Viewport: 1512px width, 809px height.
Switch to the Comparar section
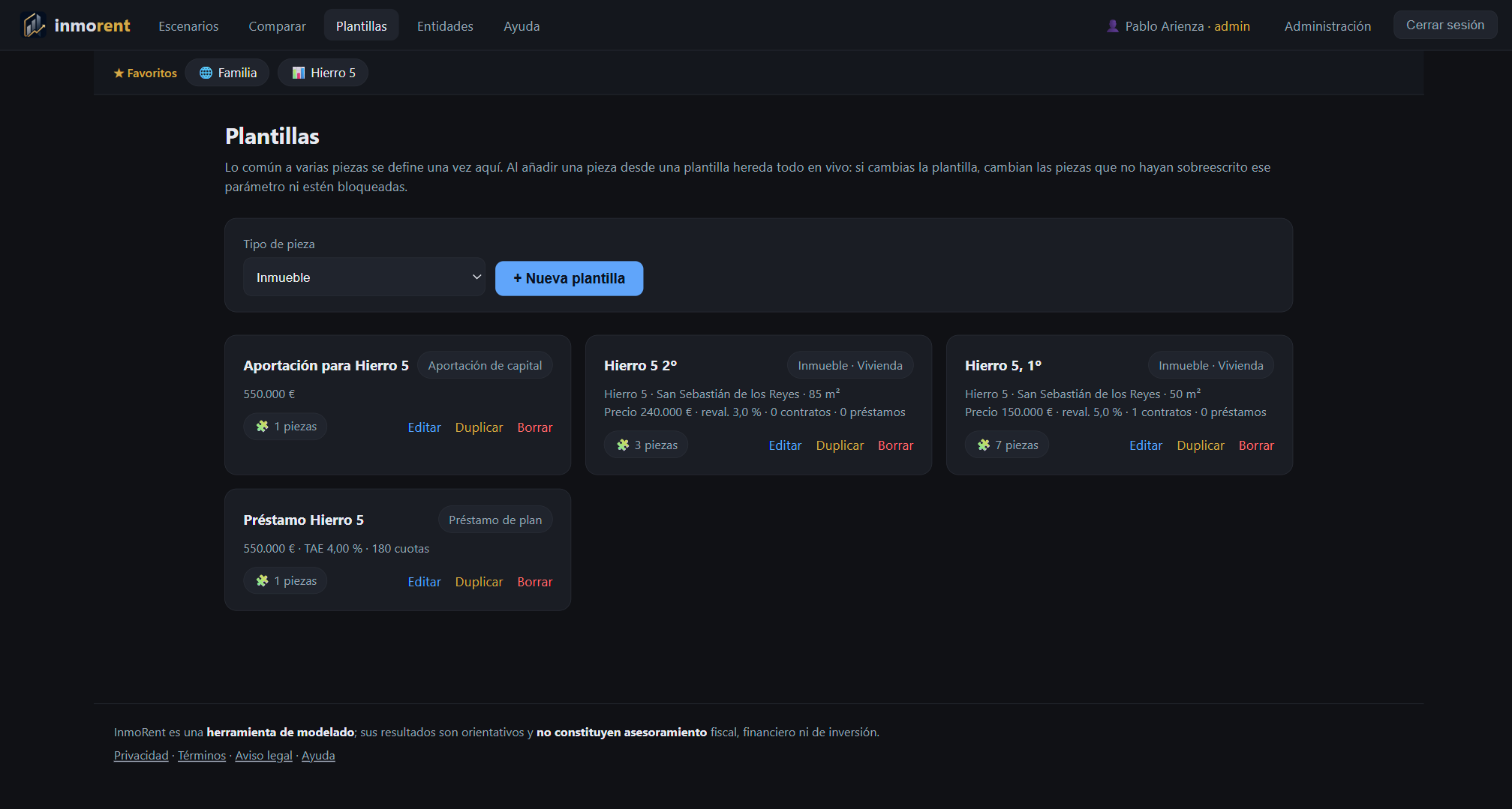tap(277, 26)
